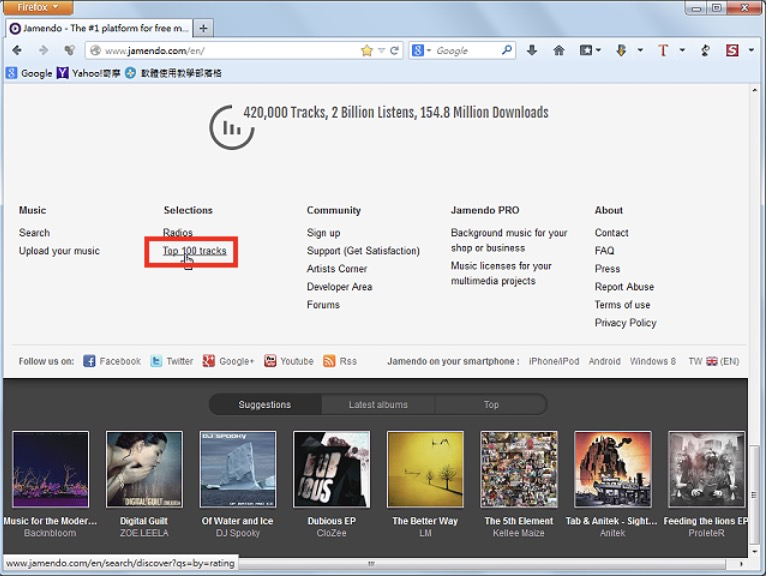Click the Contact link
This screenshot has height=580, width=768.
tap(611, 233)
